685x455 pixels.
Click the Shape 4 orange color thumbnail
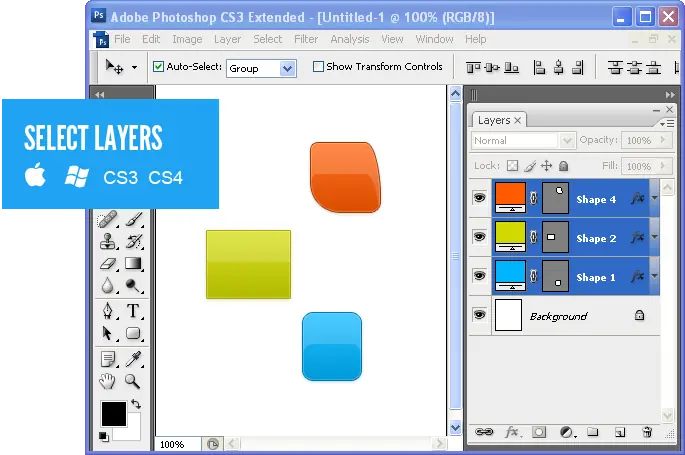510,198
